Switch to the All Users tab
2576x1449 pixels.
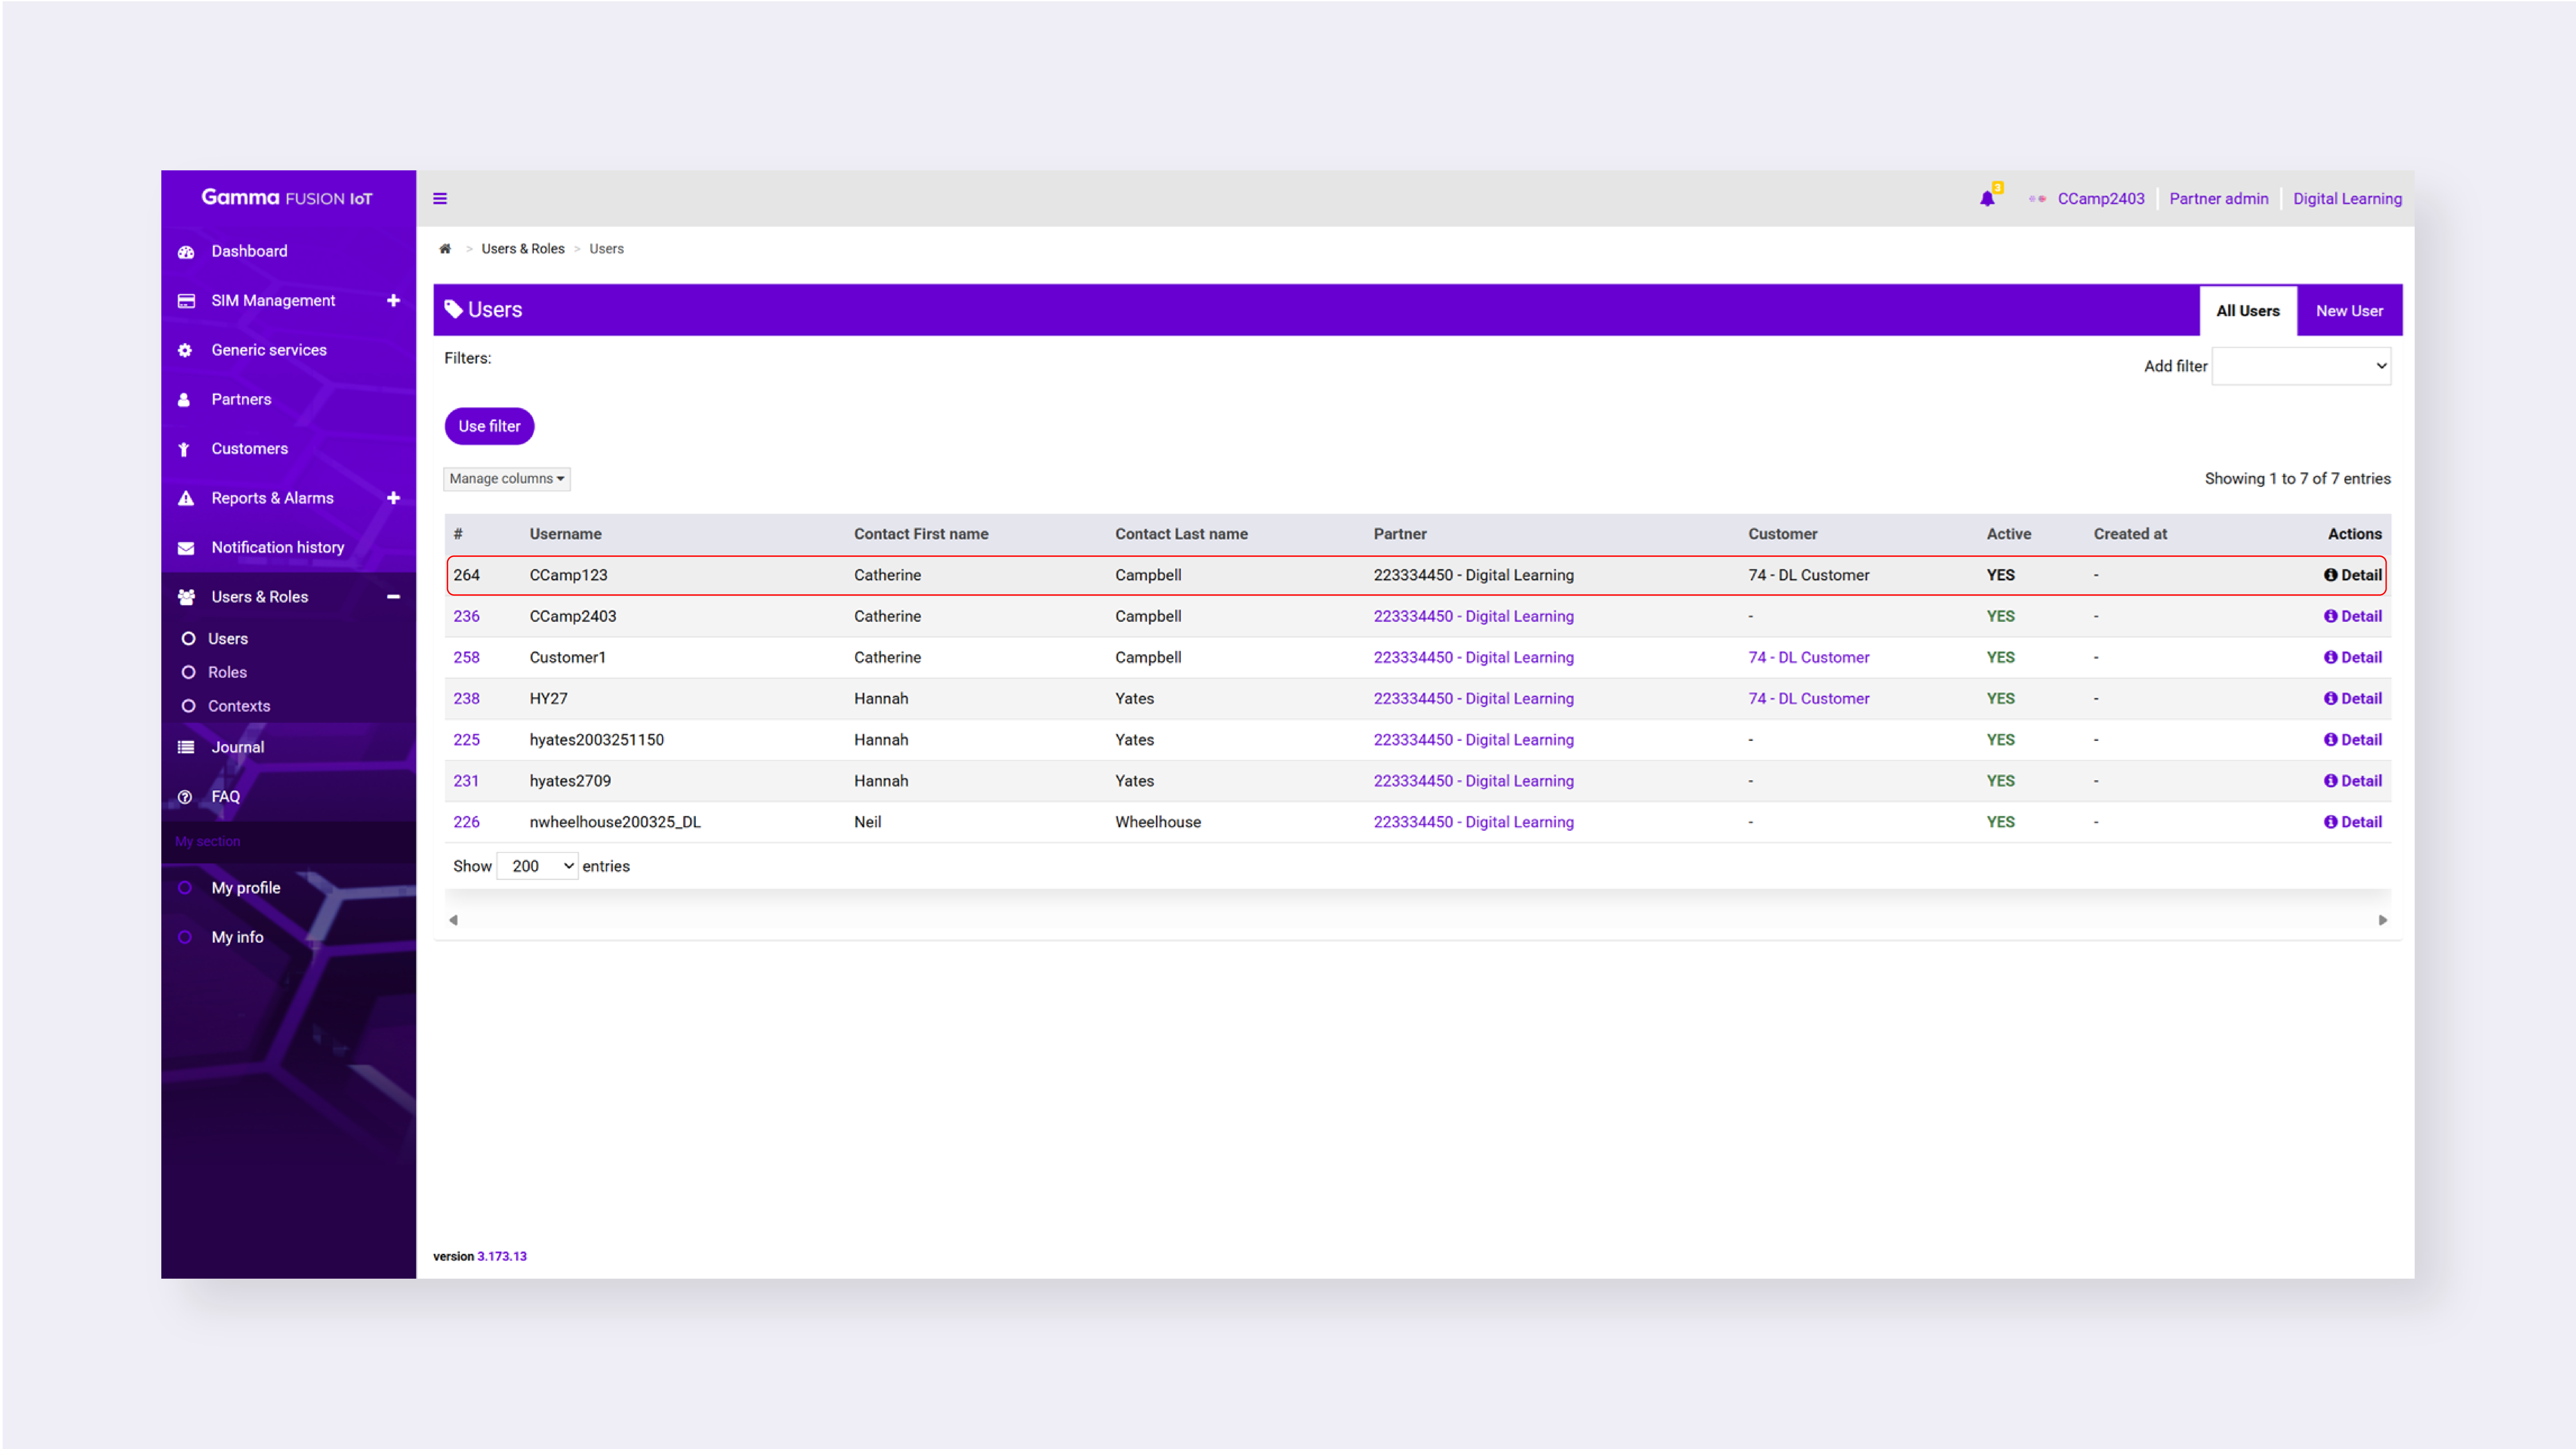pyautogui.click(x=2247, y=311)
